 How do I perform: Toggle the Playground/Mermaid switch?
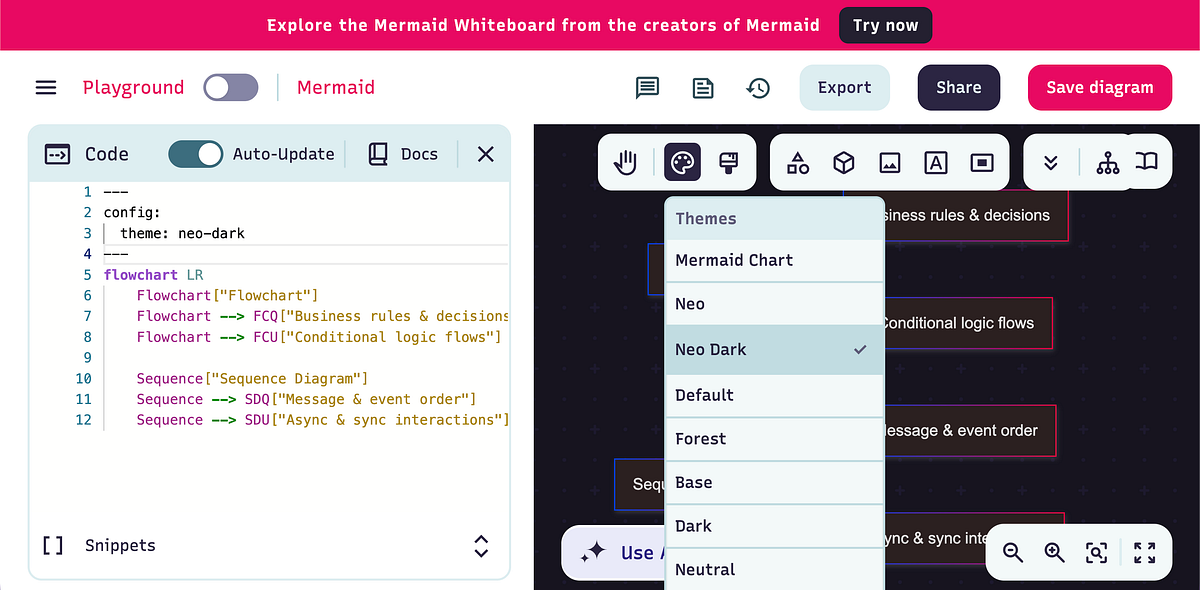point(231,88)
